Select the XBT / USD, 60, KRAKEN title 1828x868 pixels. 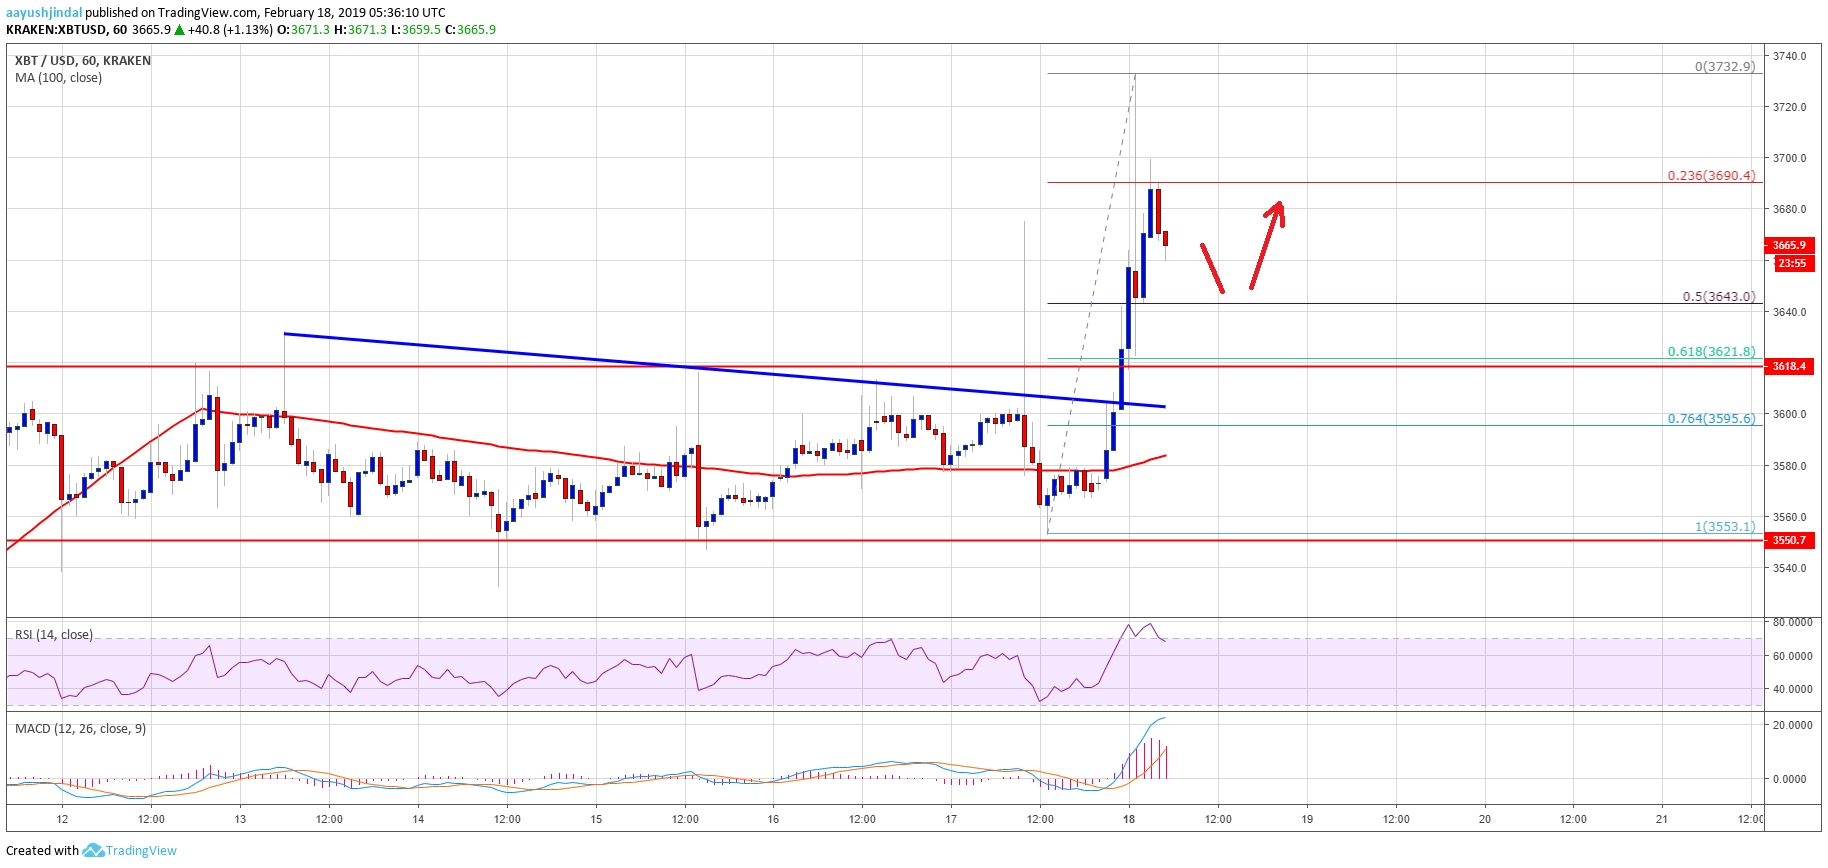pyautogui.click(x=83, y=61)
